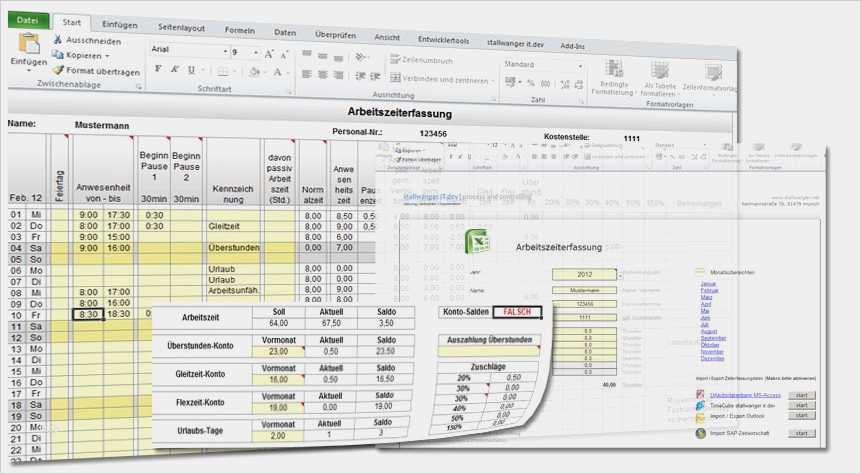Expand the Kopieren dropdown arrow

pyautogui.click(x=107, y=56)
